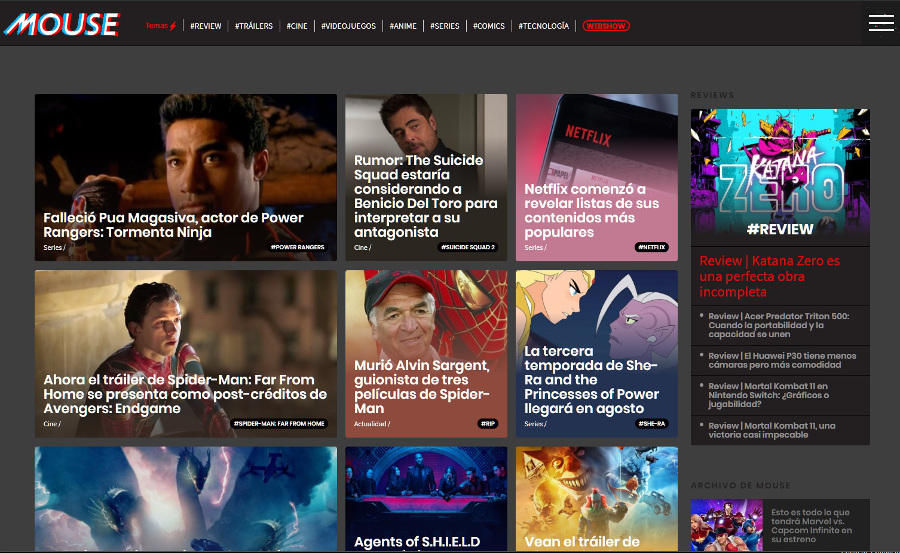900x553 pixels.
Task: Open the Huawei P30 review link
Action: click(x=782, y=360)
